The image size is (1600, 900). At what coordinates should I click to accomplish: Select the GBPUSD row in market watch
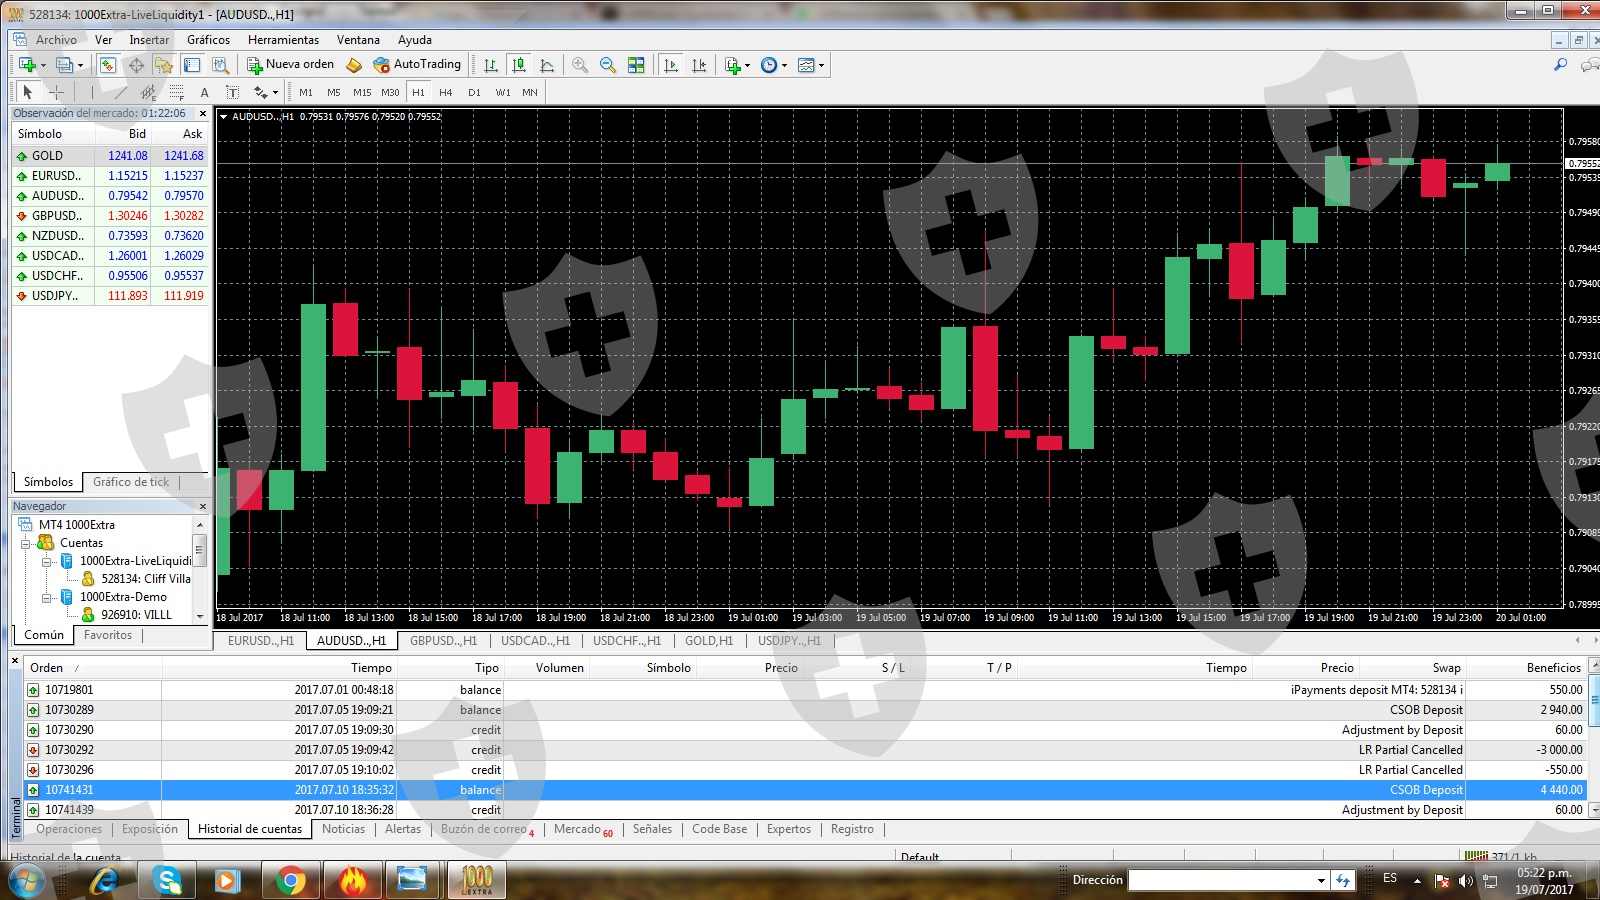tap(57, 216)
